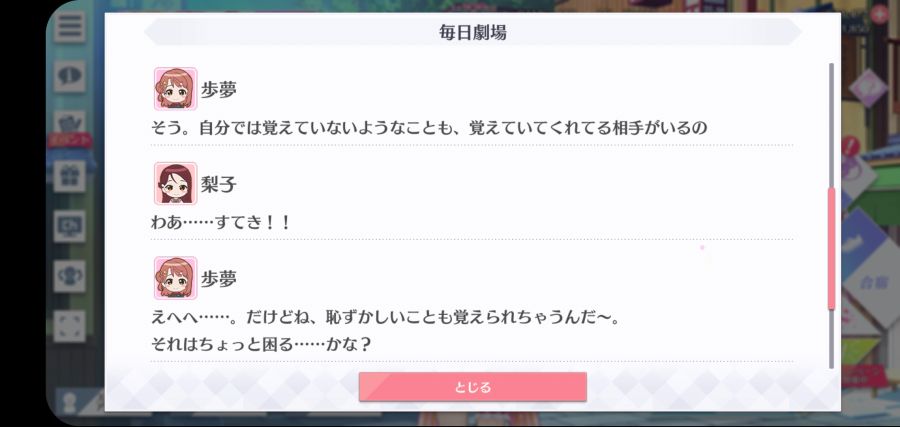Click the 毎日劇場 title header
900x427 pixels.
[x=473, y=32]
